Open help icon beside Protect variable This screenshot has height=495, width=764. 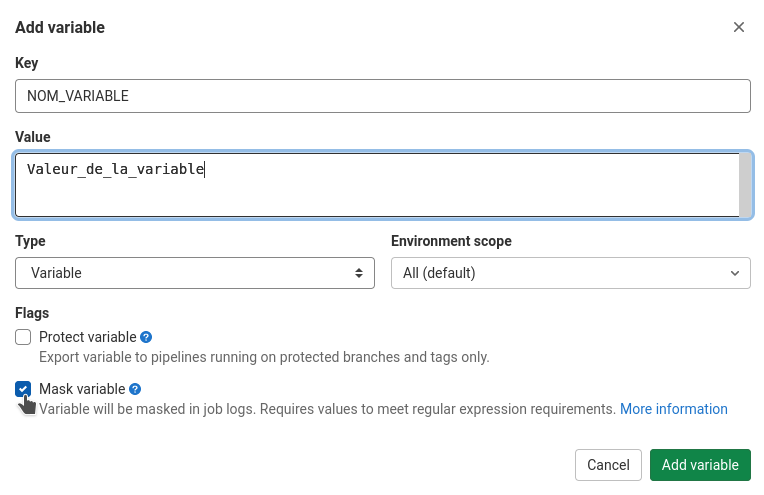[x=146, y=337]
